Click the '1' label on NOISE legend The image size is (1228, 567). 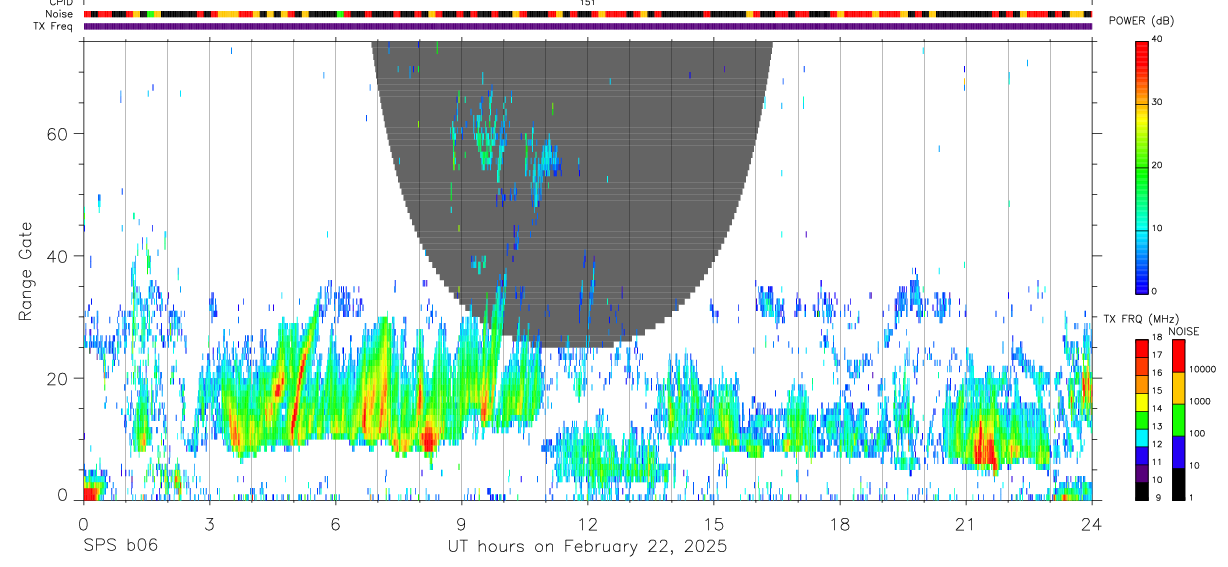1190,497
